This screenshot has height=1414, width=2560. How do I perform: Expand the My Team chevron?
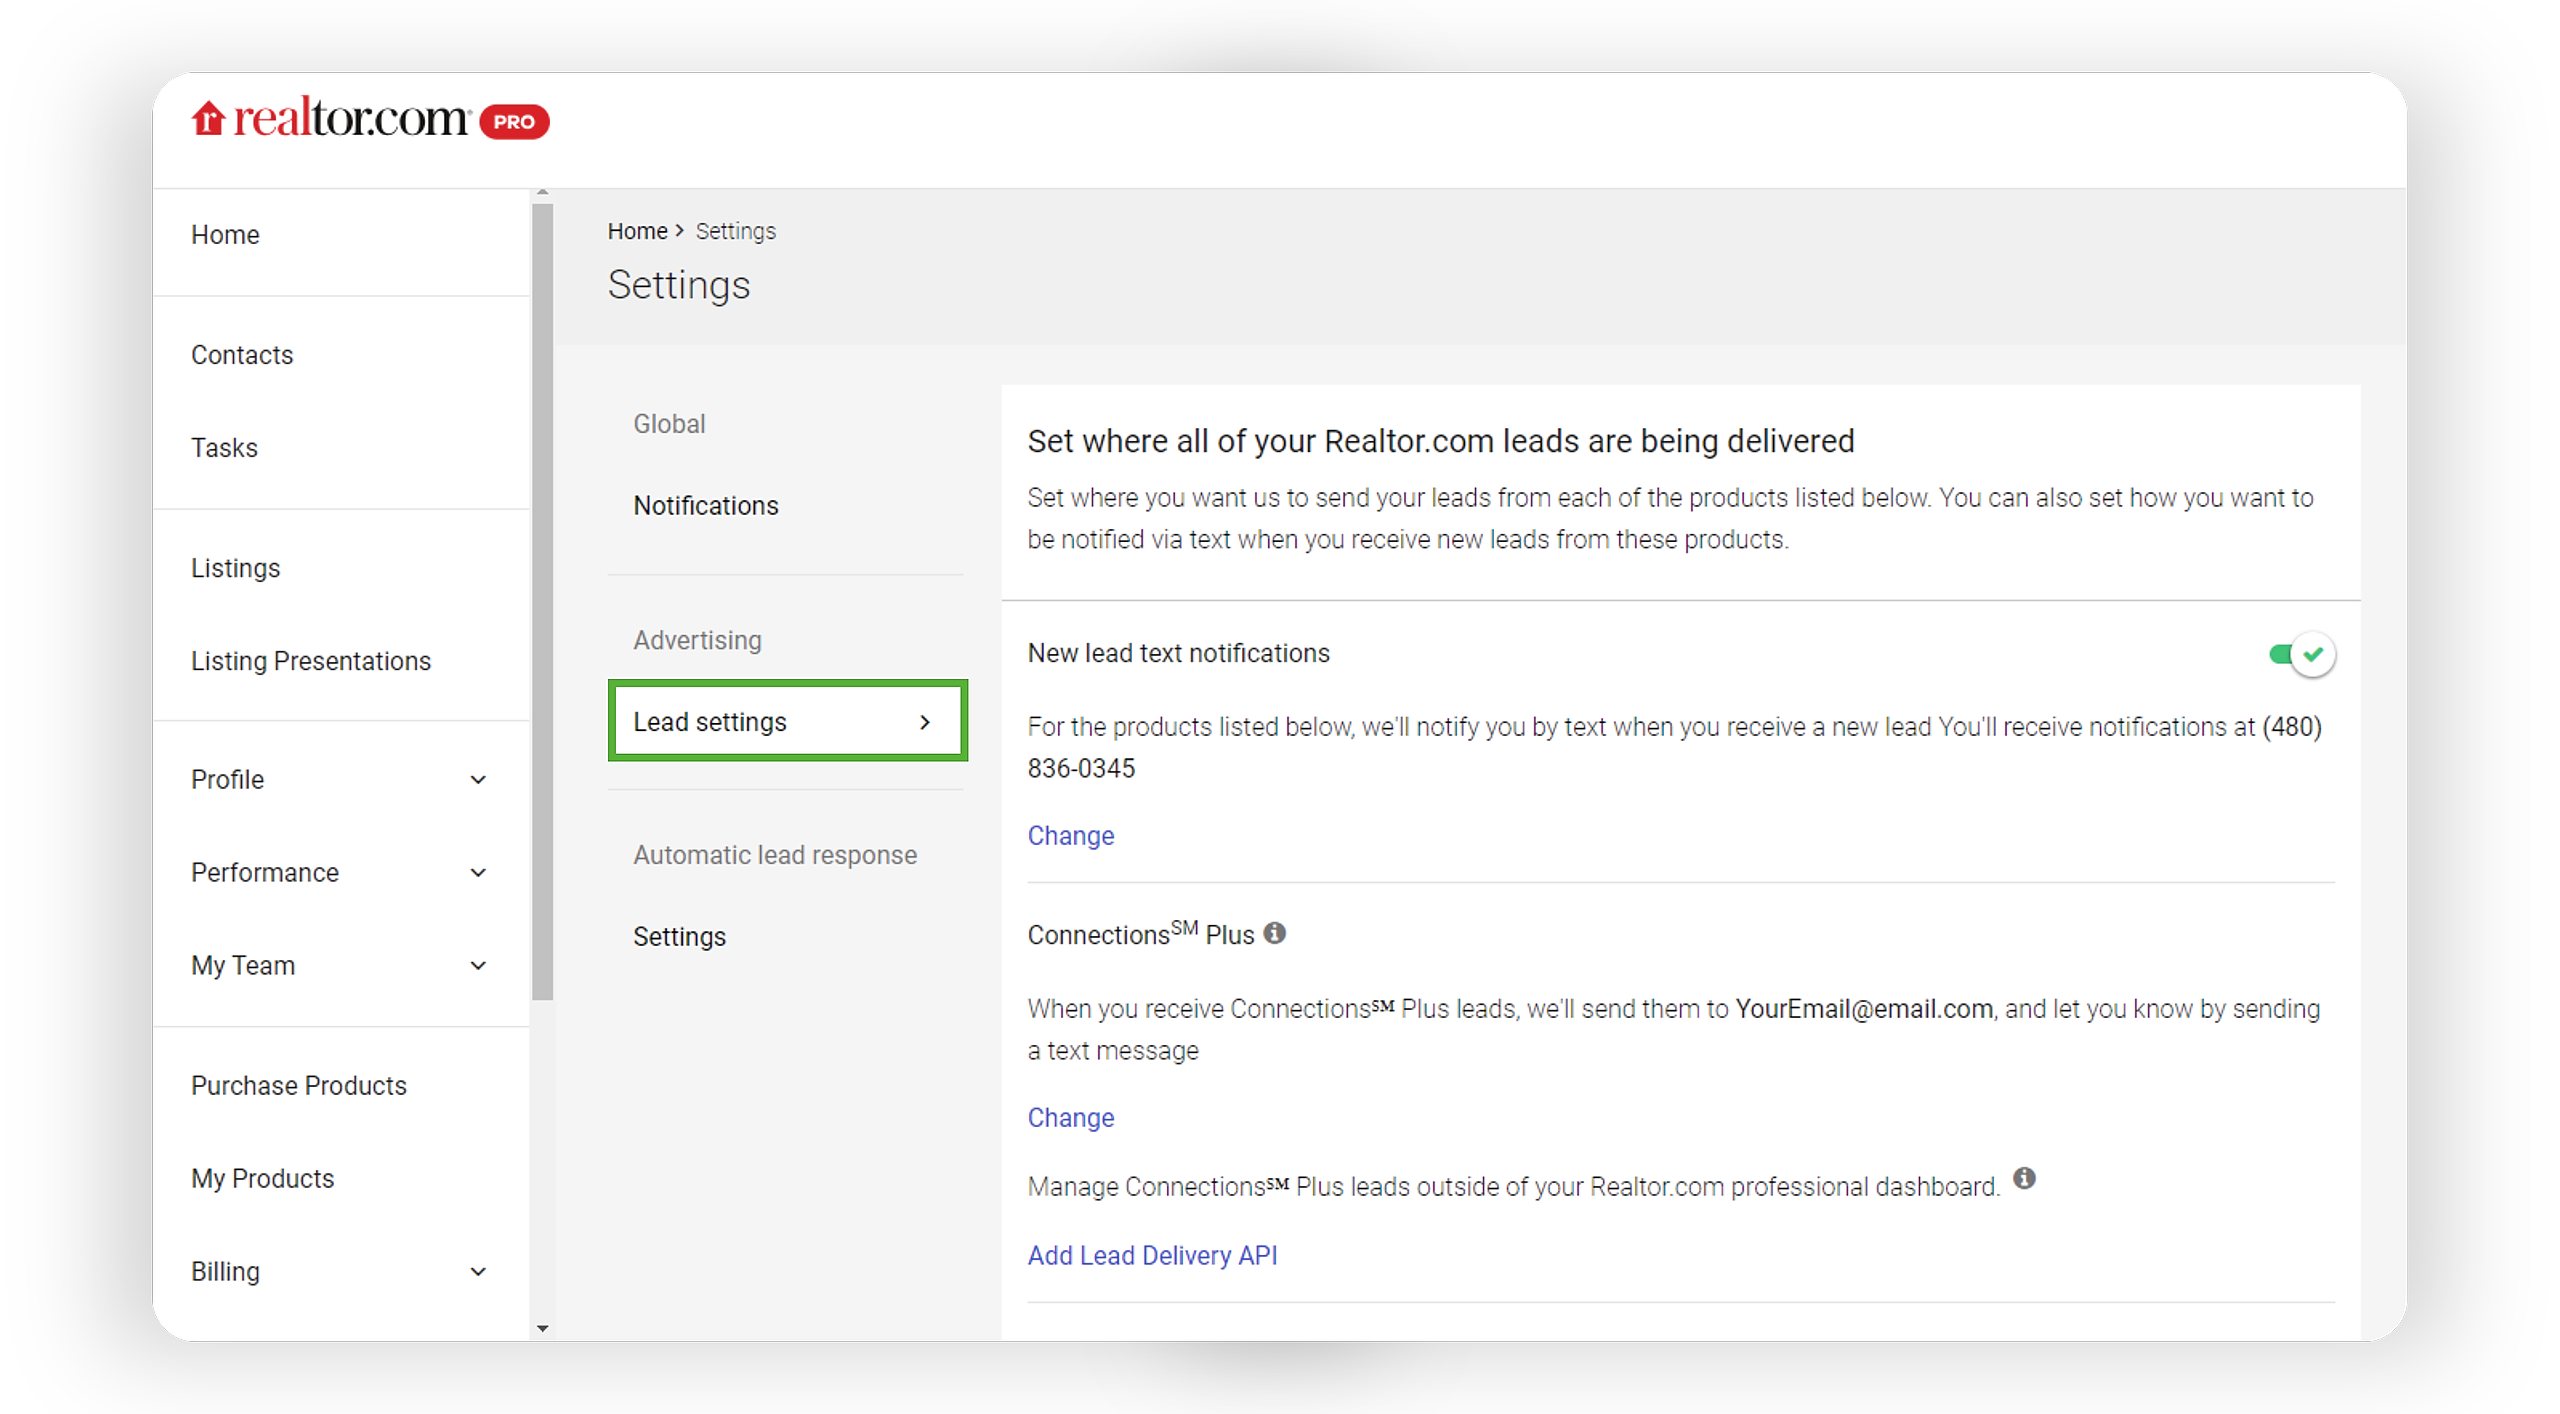click(x=478, y=966)
